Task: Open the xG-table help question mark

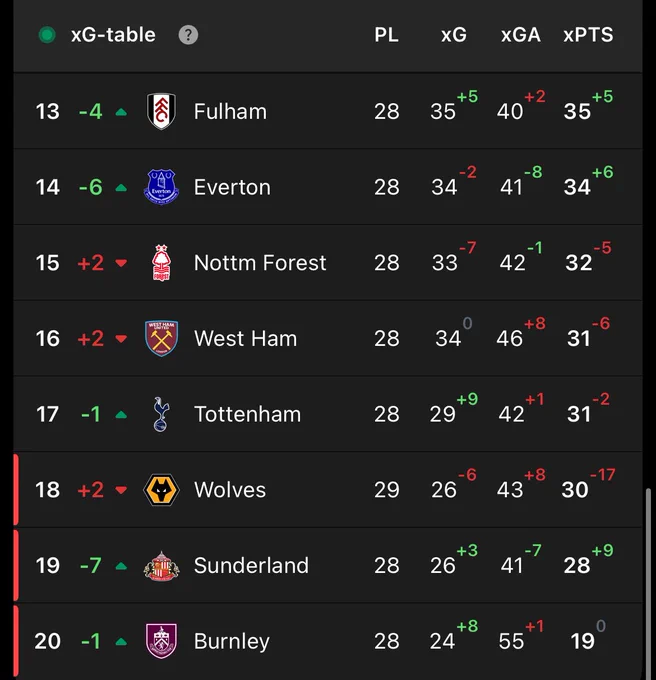Action: pyautogui.click(x=188, y=35)
